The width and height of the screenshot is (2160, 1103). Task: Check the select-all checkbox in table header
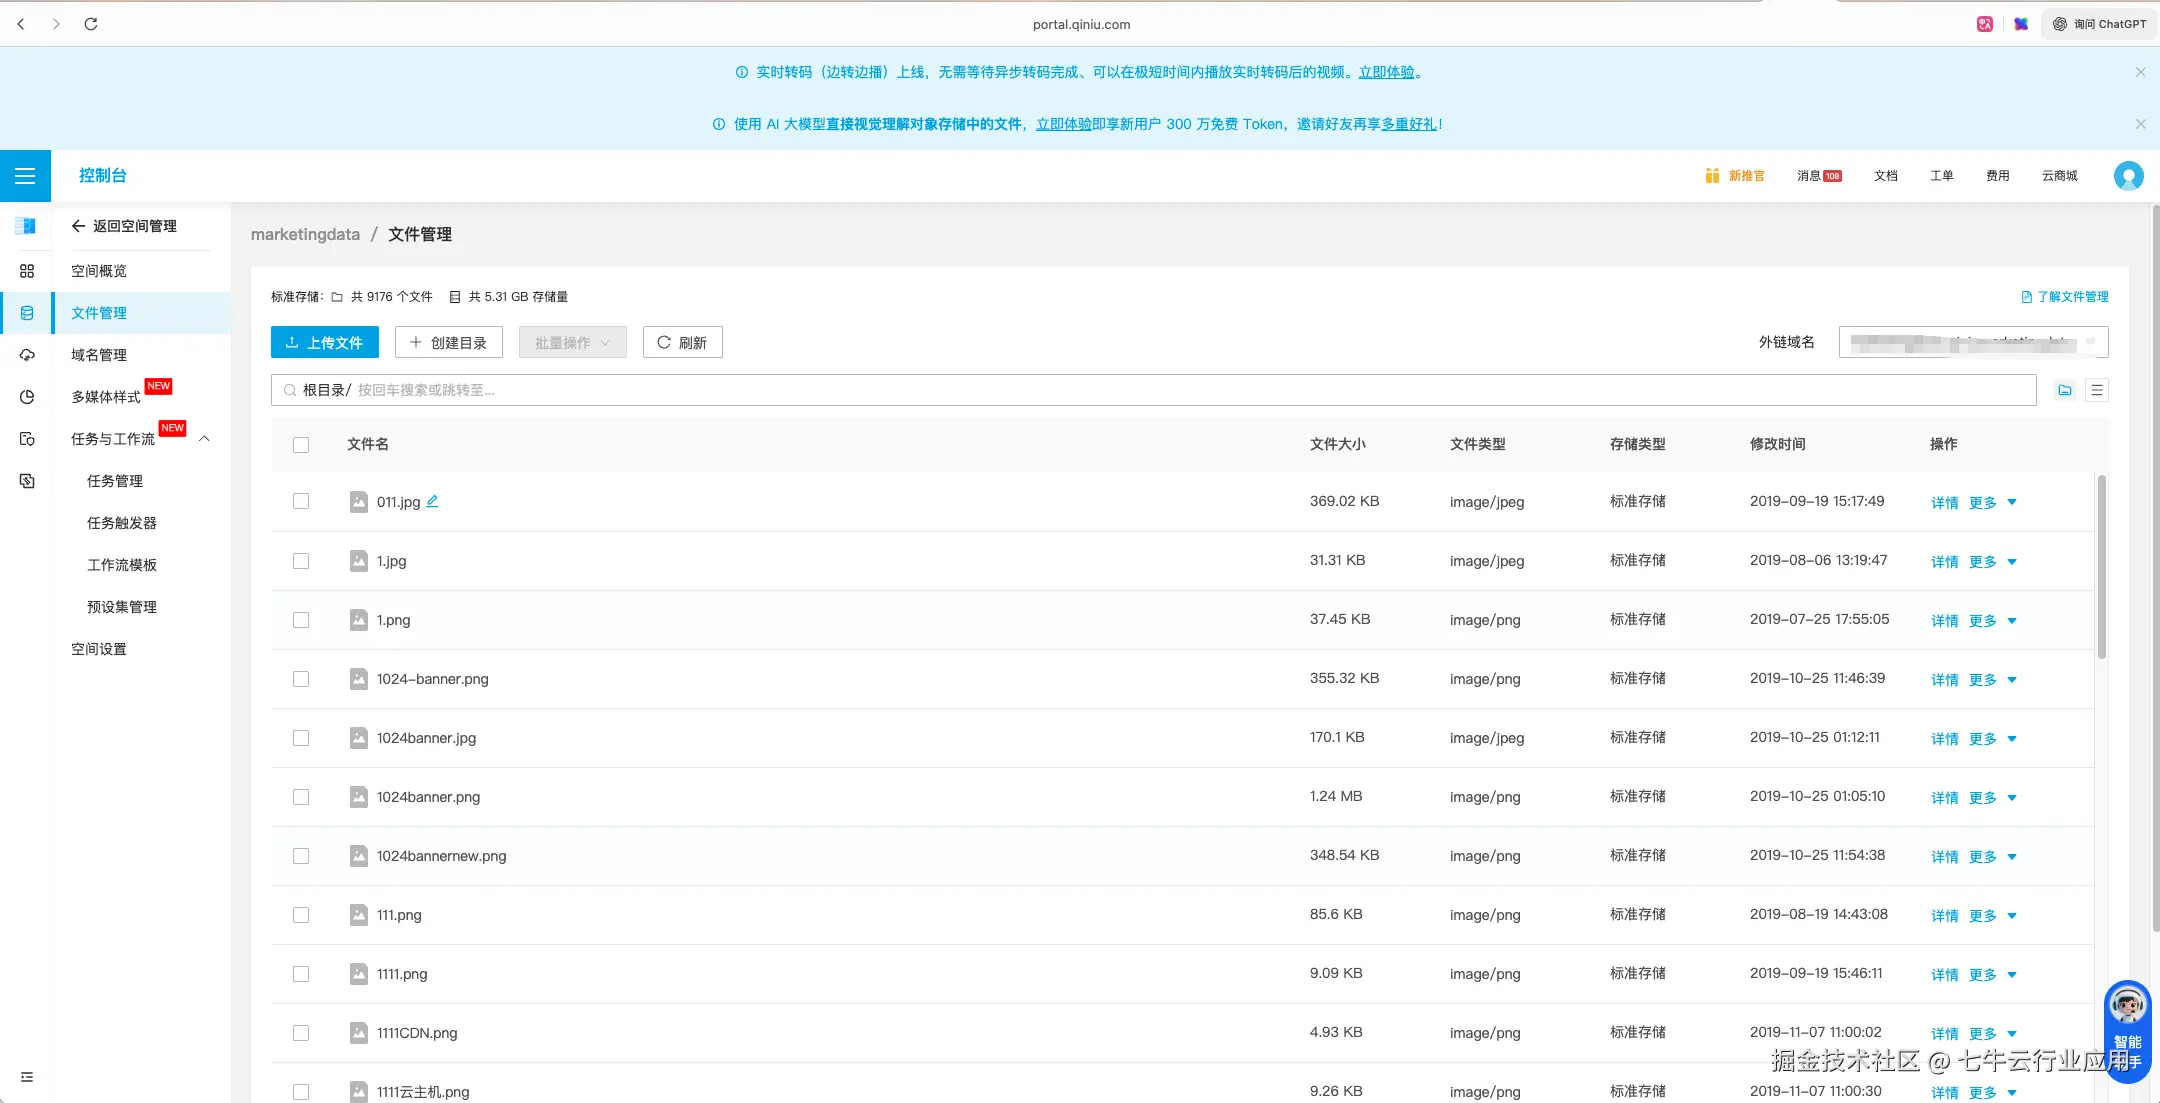click(x=301, y=444)
